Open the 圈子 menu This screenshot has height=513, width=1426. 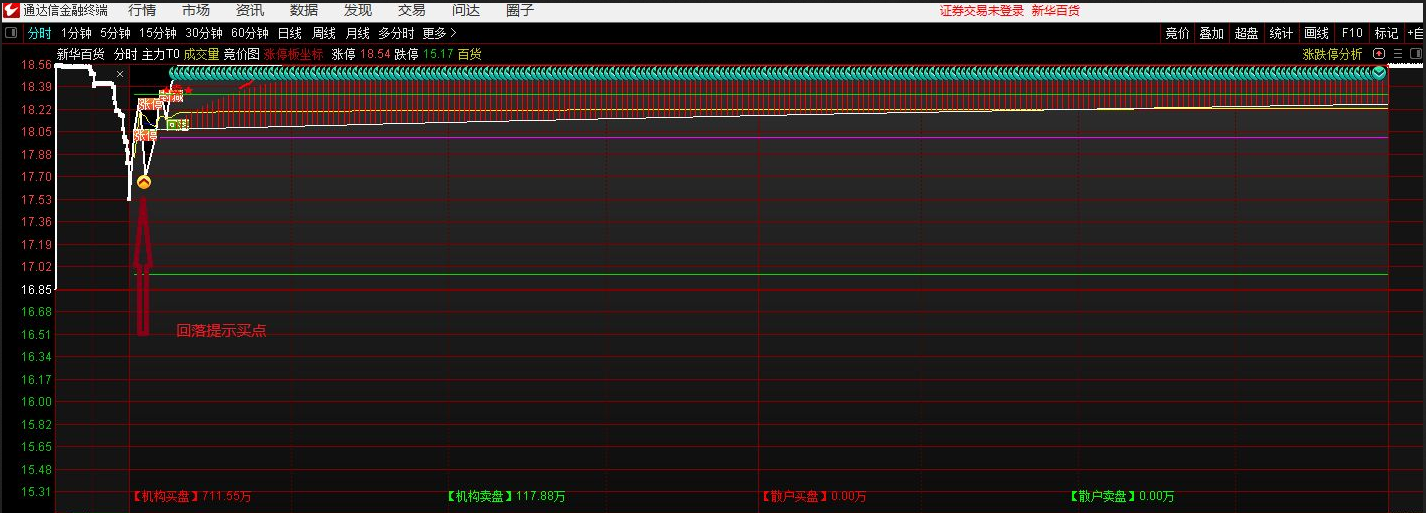click(520, 10)
